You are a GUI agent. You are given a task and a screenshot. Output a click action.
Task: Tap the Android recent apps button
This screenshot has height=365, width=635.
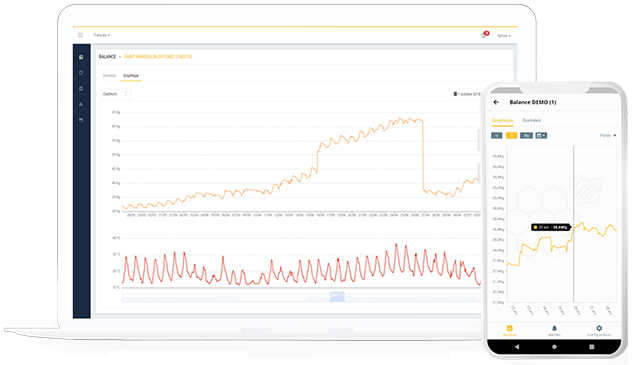(x=592, y=347)
